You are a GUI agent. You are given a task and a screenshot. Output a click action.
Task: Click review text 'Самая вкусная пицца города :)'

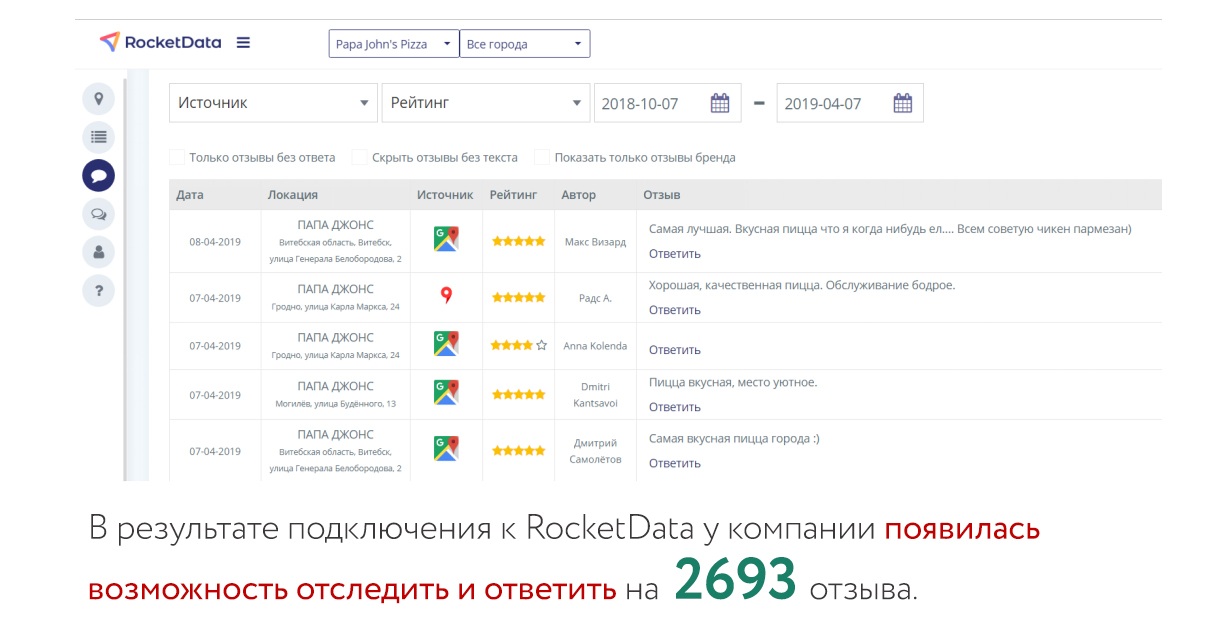pyautogui.click(x=734, y=438)
